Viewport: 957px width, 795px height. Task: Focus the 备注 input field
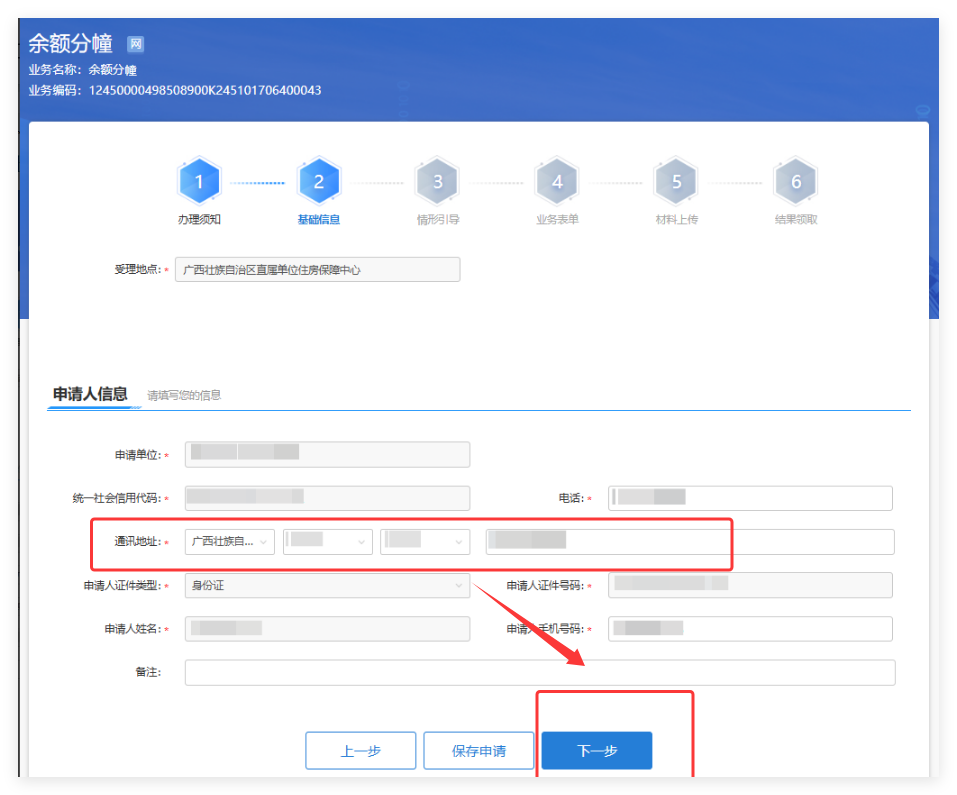(539, 672)
